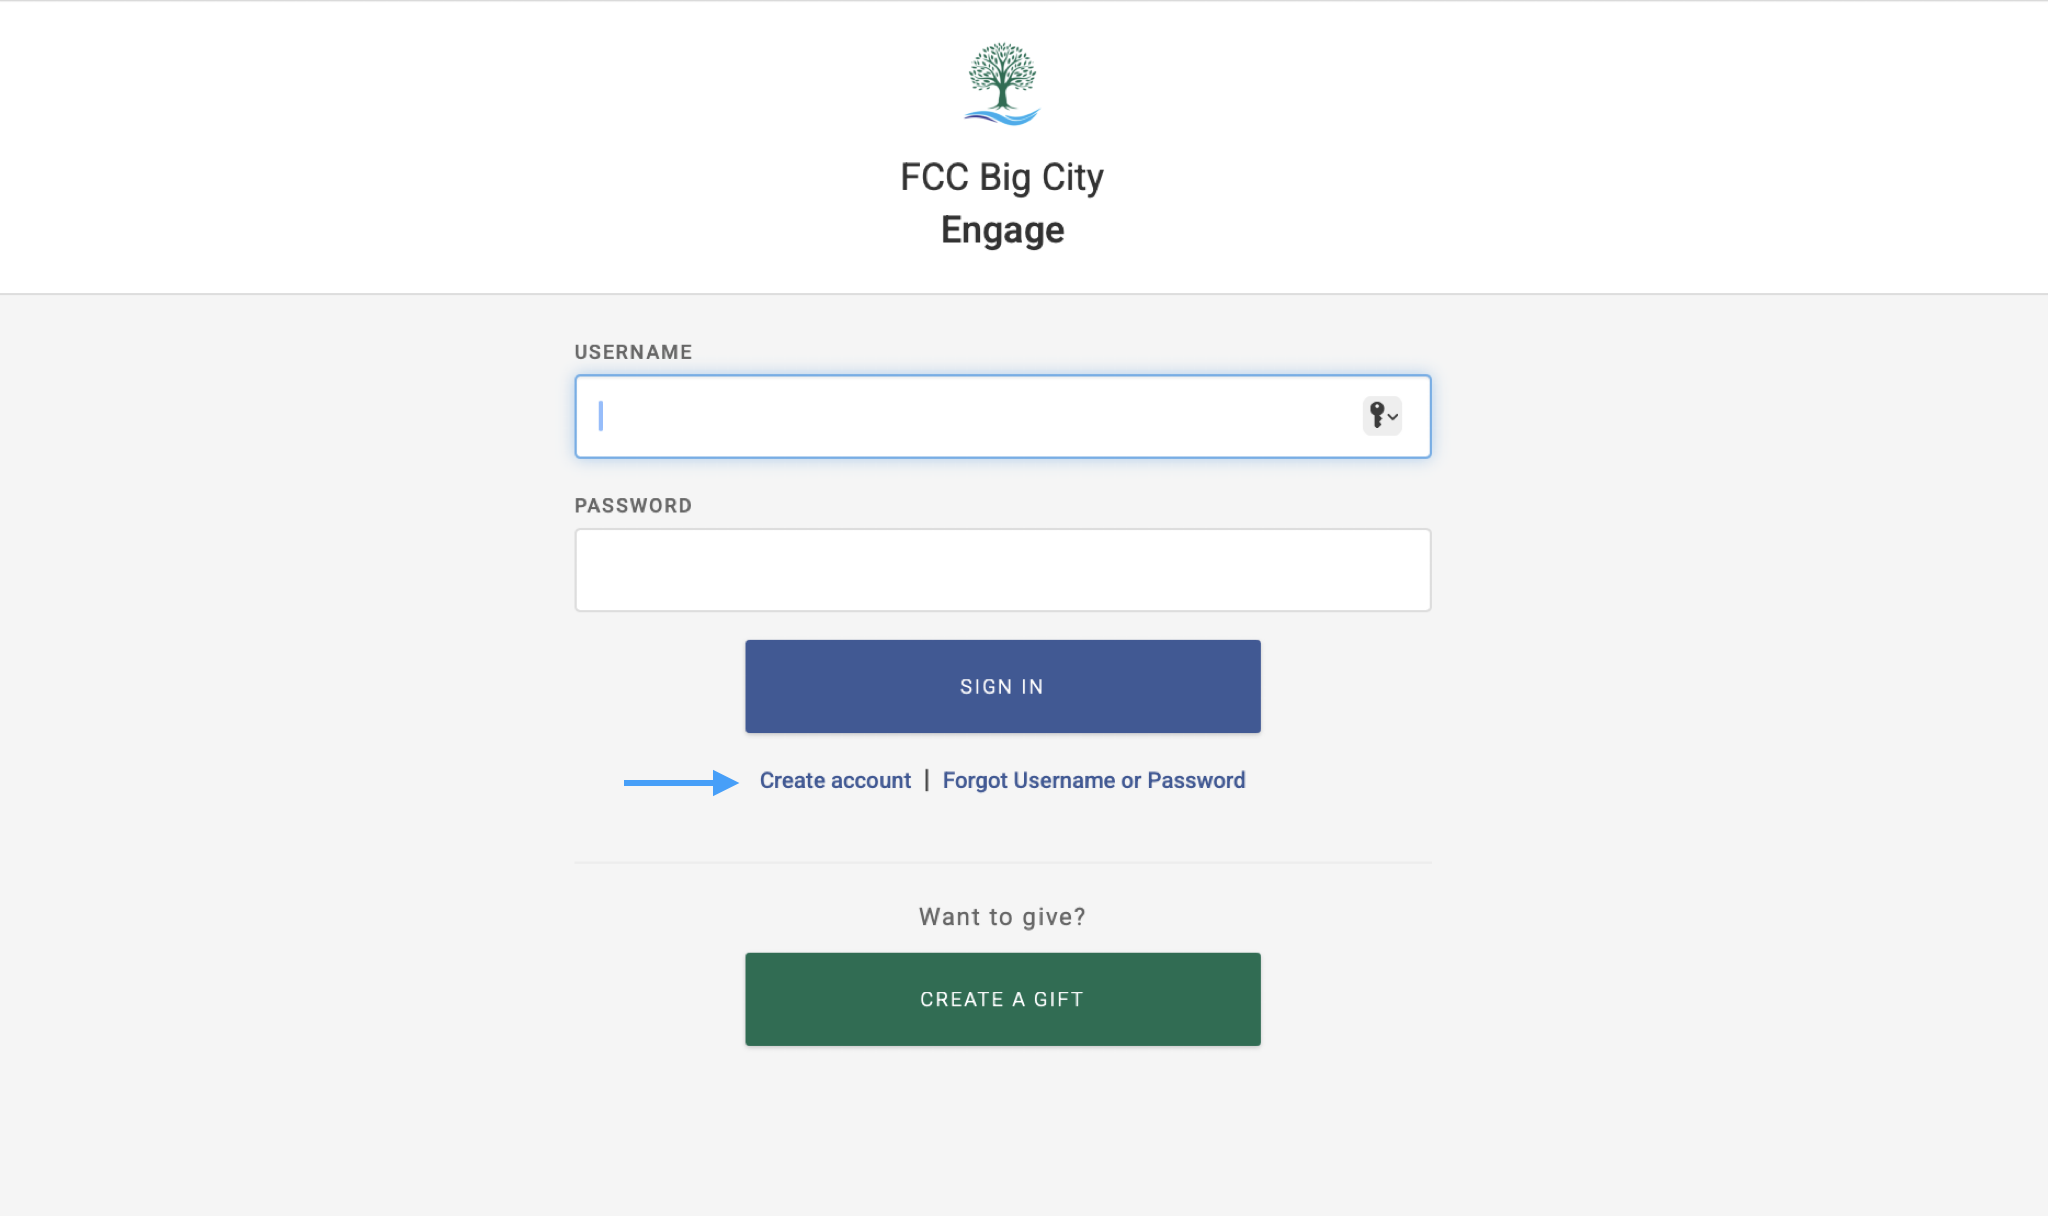Click the blue arrow pointing at Create account
2048x1216 pixels.
tap(680, 782)
